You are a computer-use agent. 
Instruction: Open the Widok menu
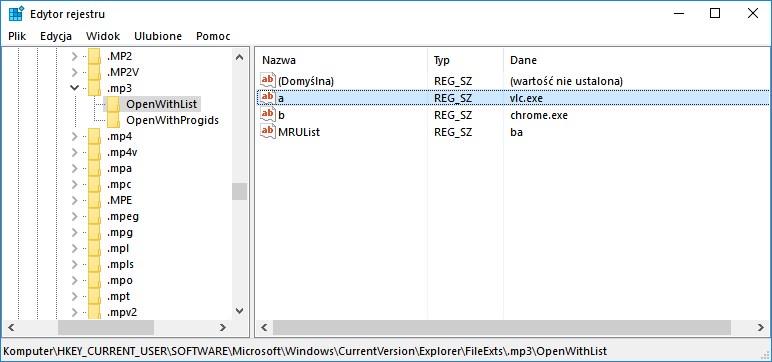(103, 36)
